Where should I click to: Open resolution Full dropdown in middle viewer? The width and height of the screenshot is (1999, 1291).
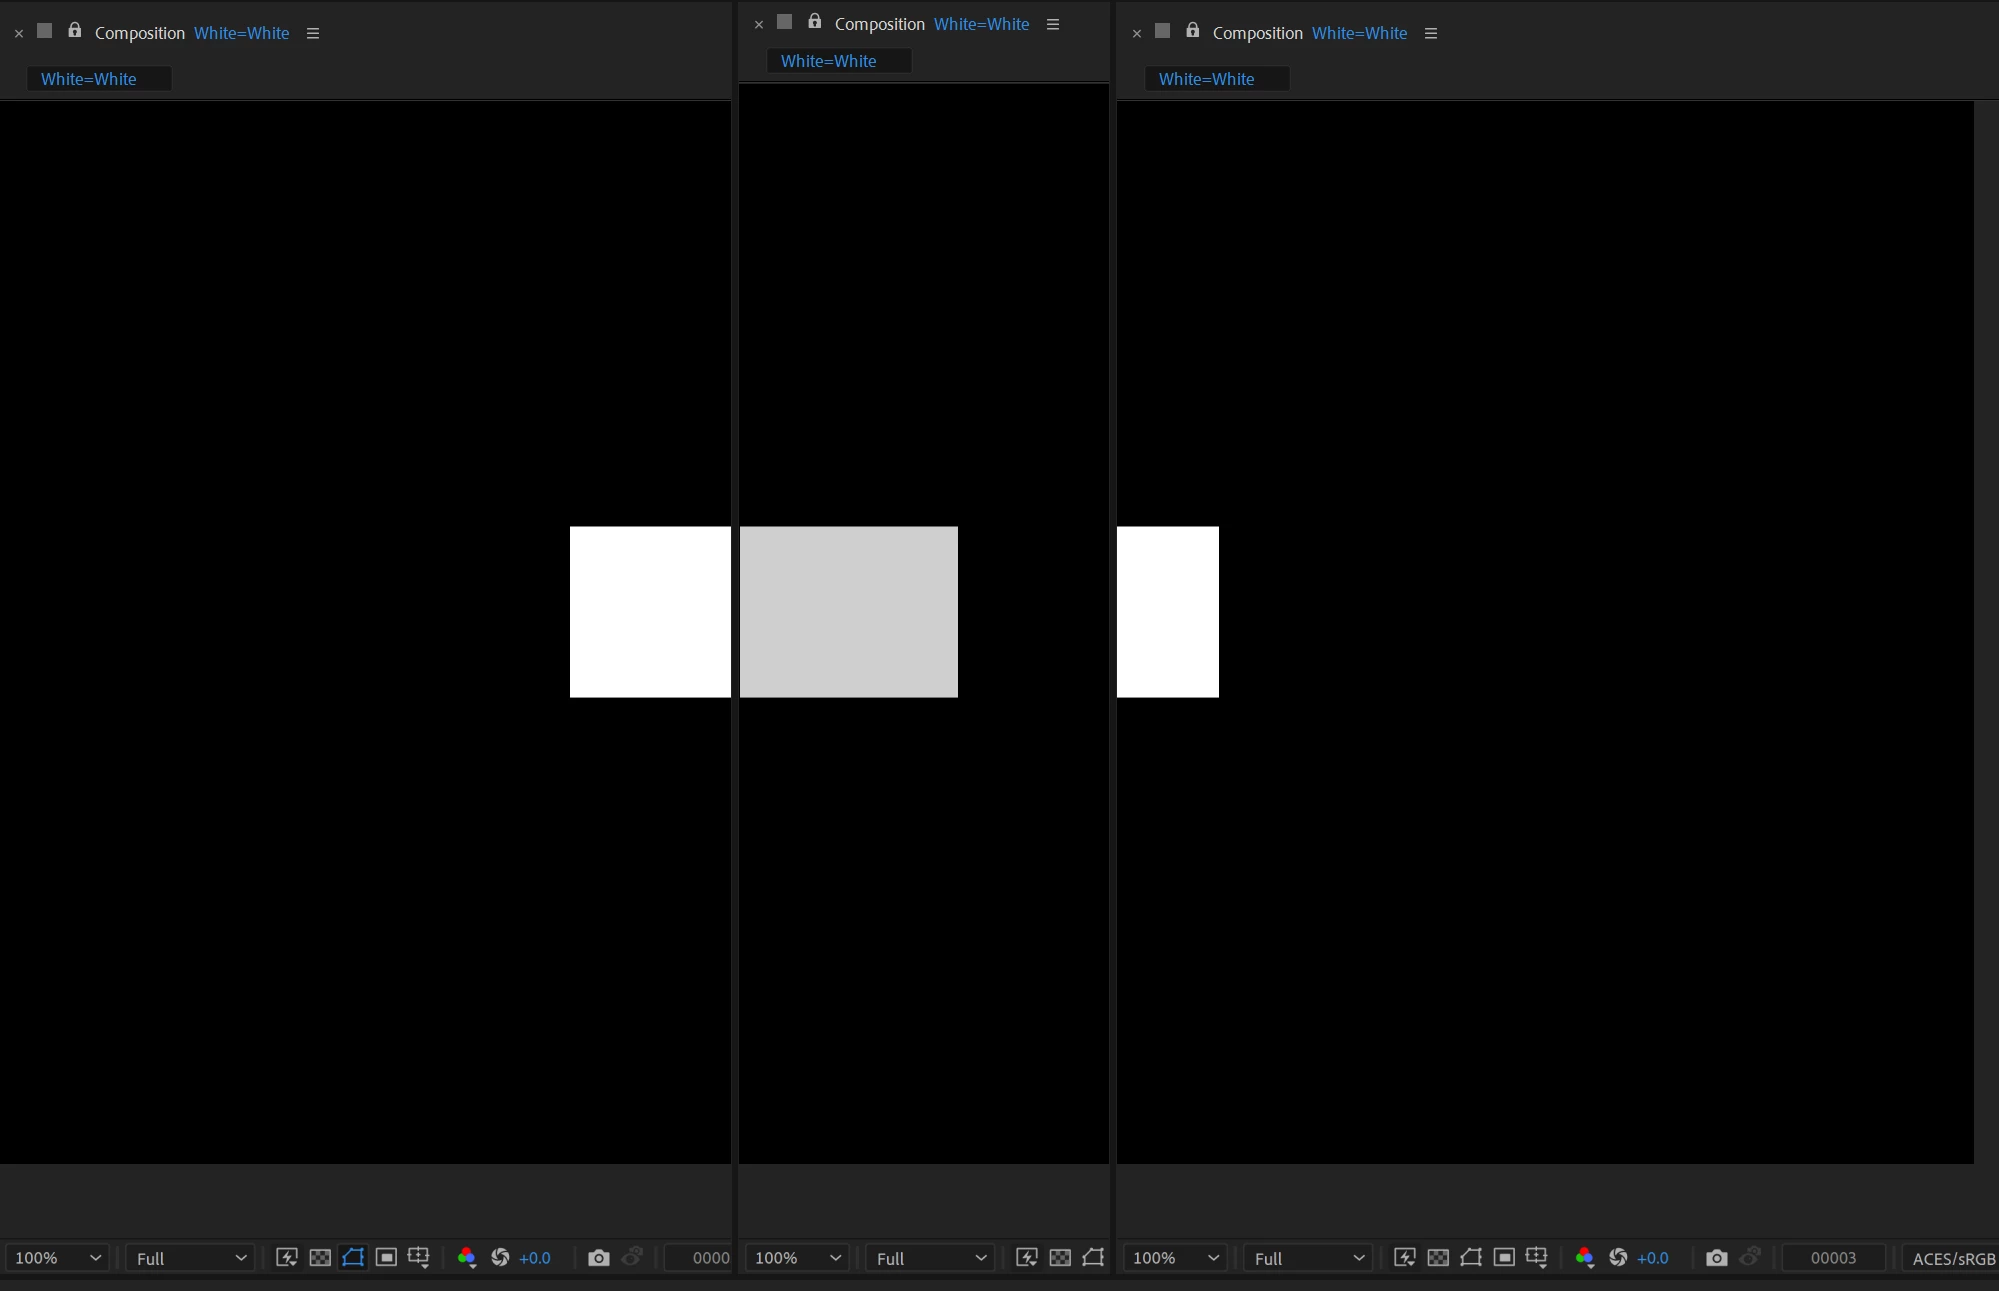[930, 1258]
